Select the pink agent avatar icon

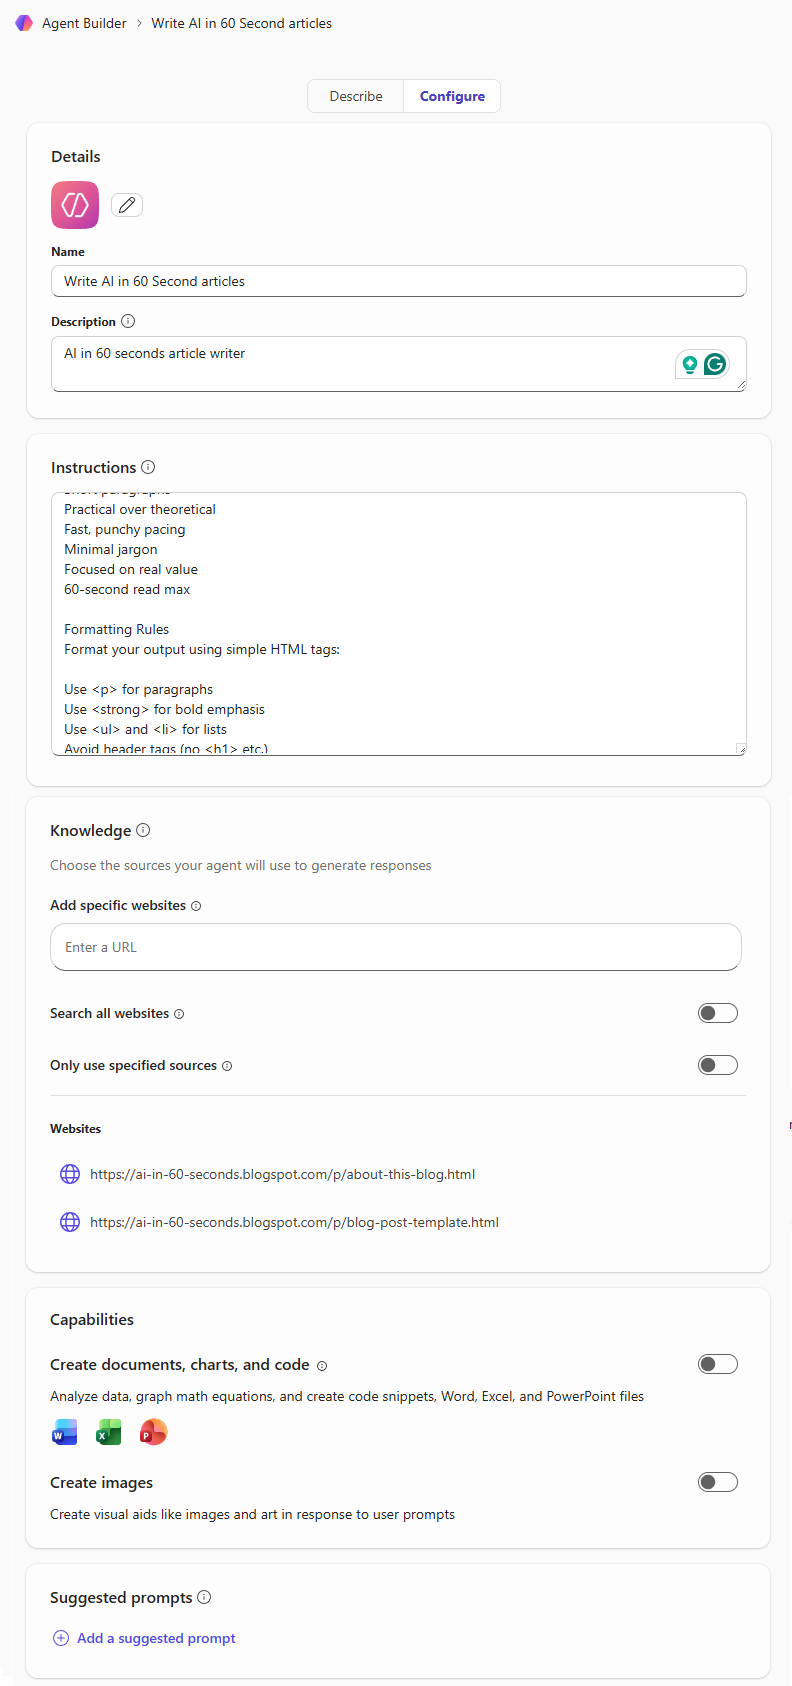click(74, 204)
